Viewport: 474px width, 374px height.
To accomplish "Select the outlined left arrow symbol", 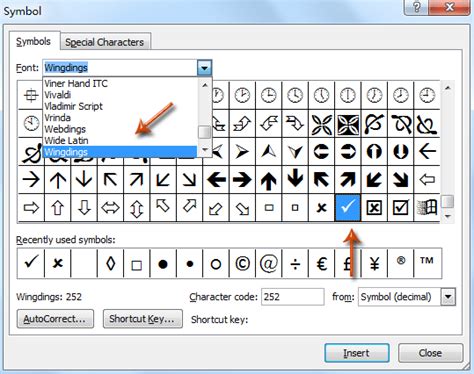I will click(427, 180).
